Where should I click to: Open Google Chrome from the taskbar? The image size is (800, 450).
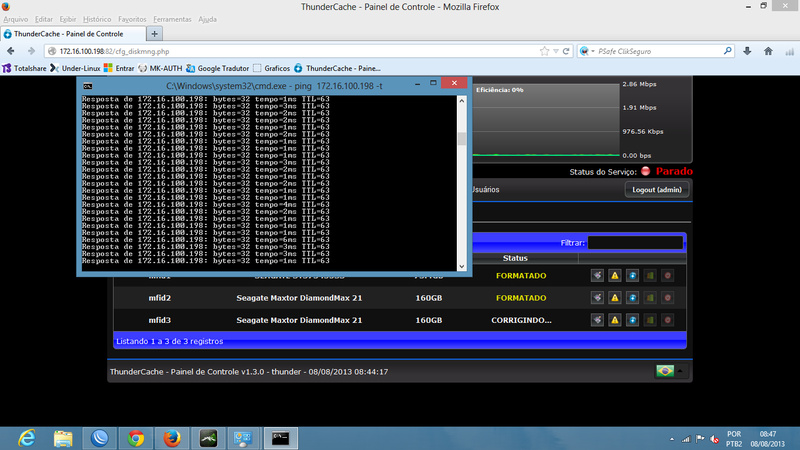pyautogui.click(x=136, y=438)
